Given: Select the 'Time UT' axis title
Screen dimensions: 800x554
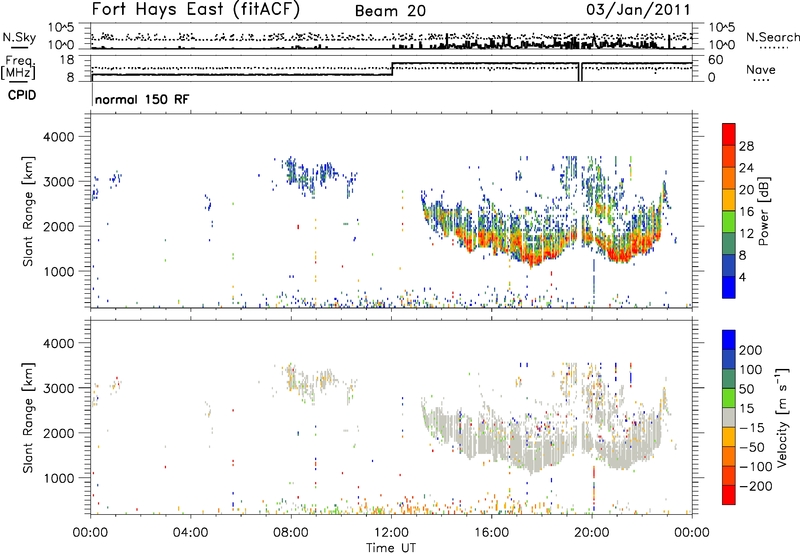Looking at the screenshot, I should pyautogui.click(x=391, y=547).
